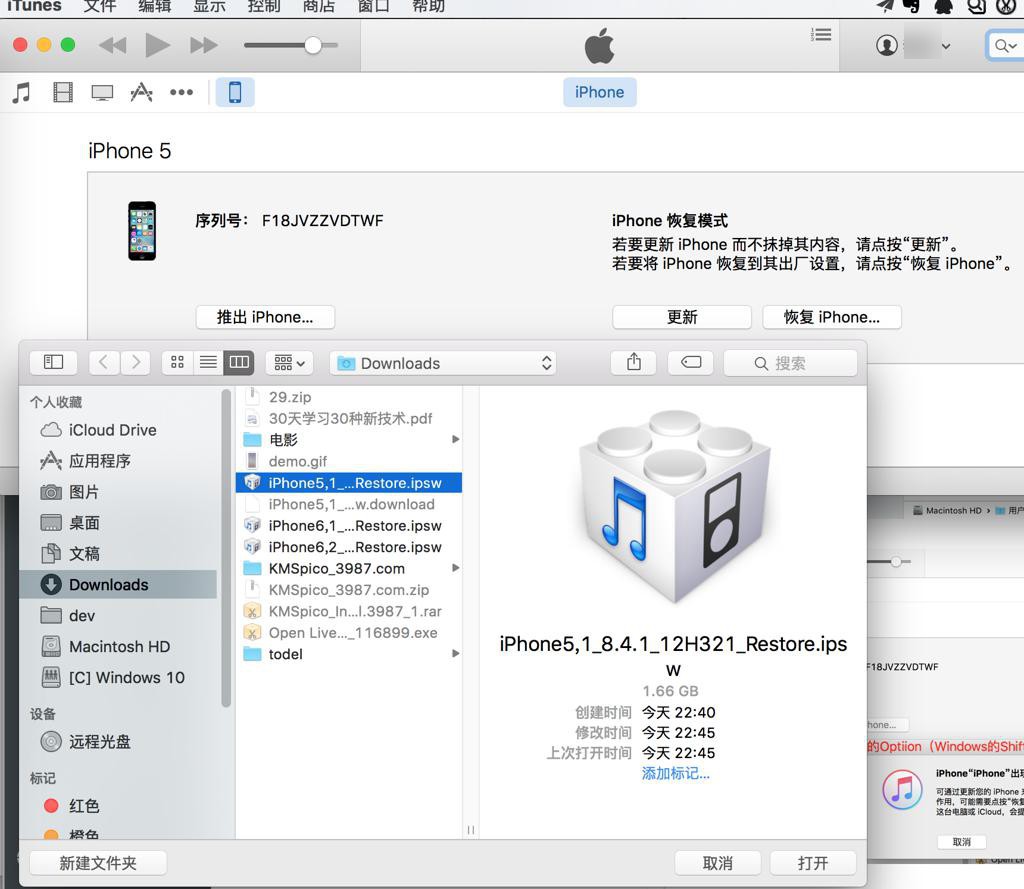This screenshot has height=889, width=1024.
Task: Click the rewind playback button
Action: 112,45
